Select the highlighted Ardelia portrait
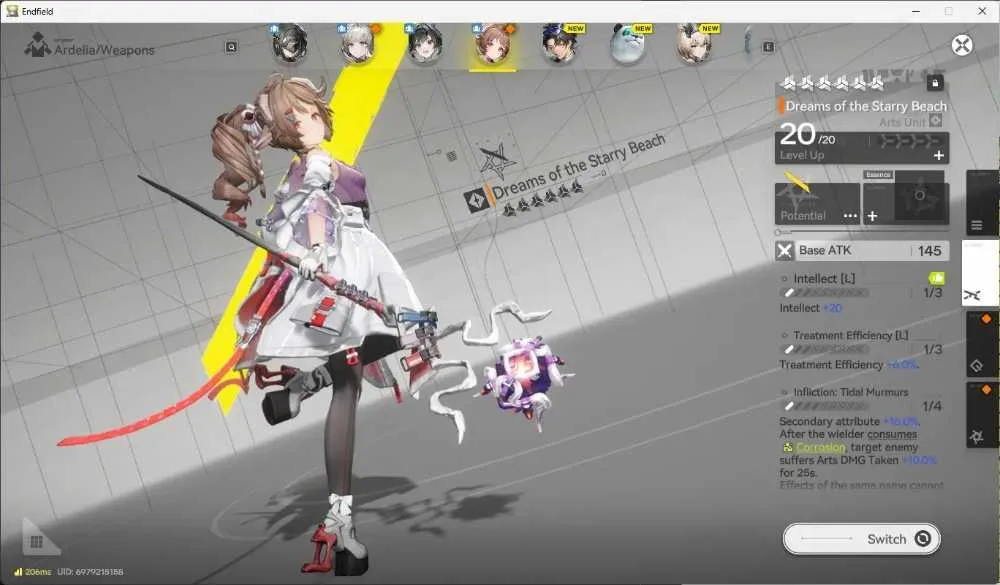1000x585 pixels. point(492,43)
